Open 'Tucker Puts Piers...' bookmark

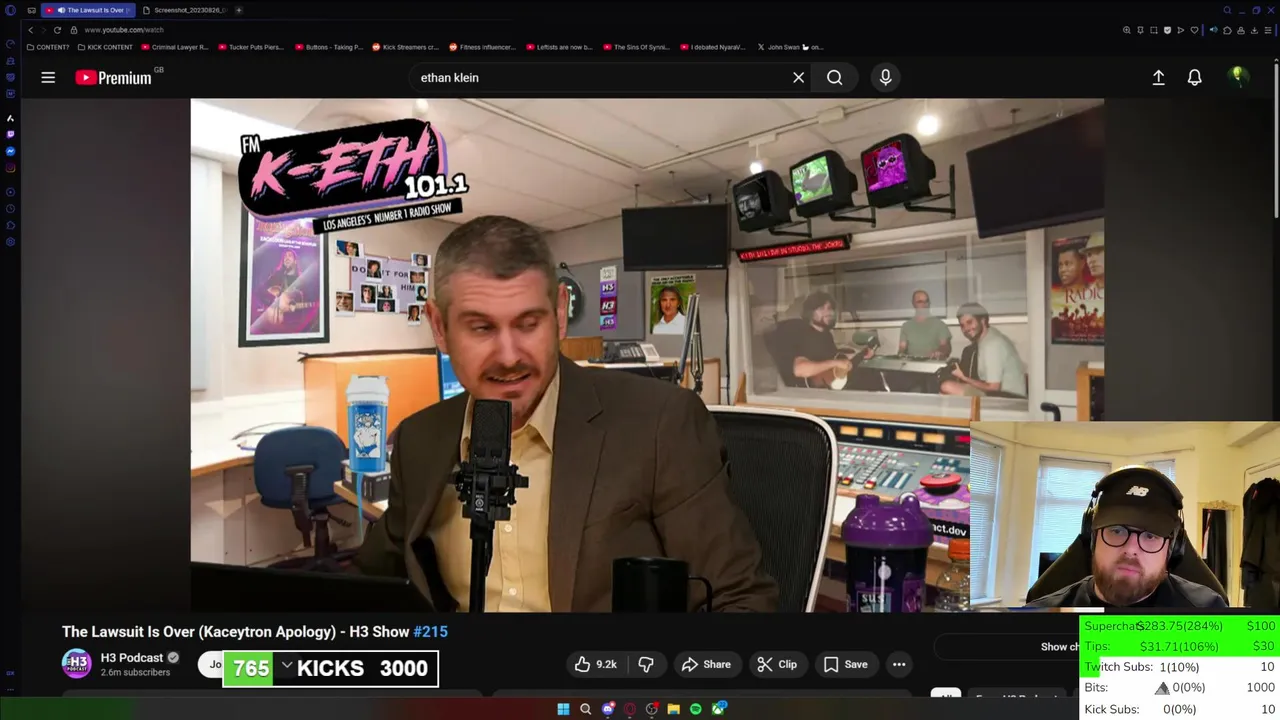[251, 47]
